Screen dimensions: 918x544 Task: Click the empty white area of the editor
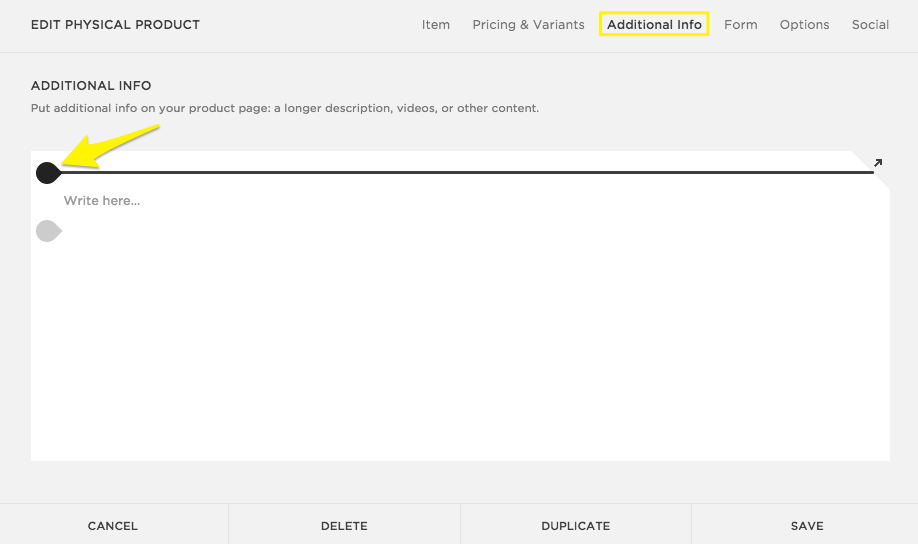[460, 350]
